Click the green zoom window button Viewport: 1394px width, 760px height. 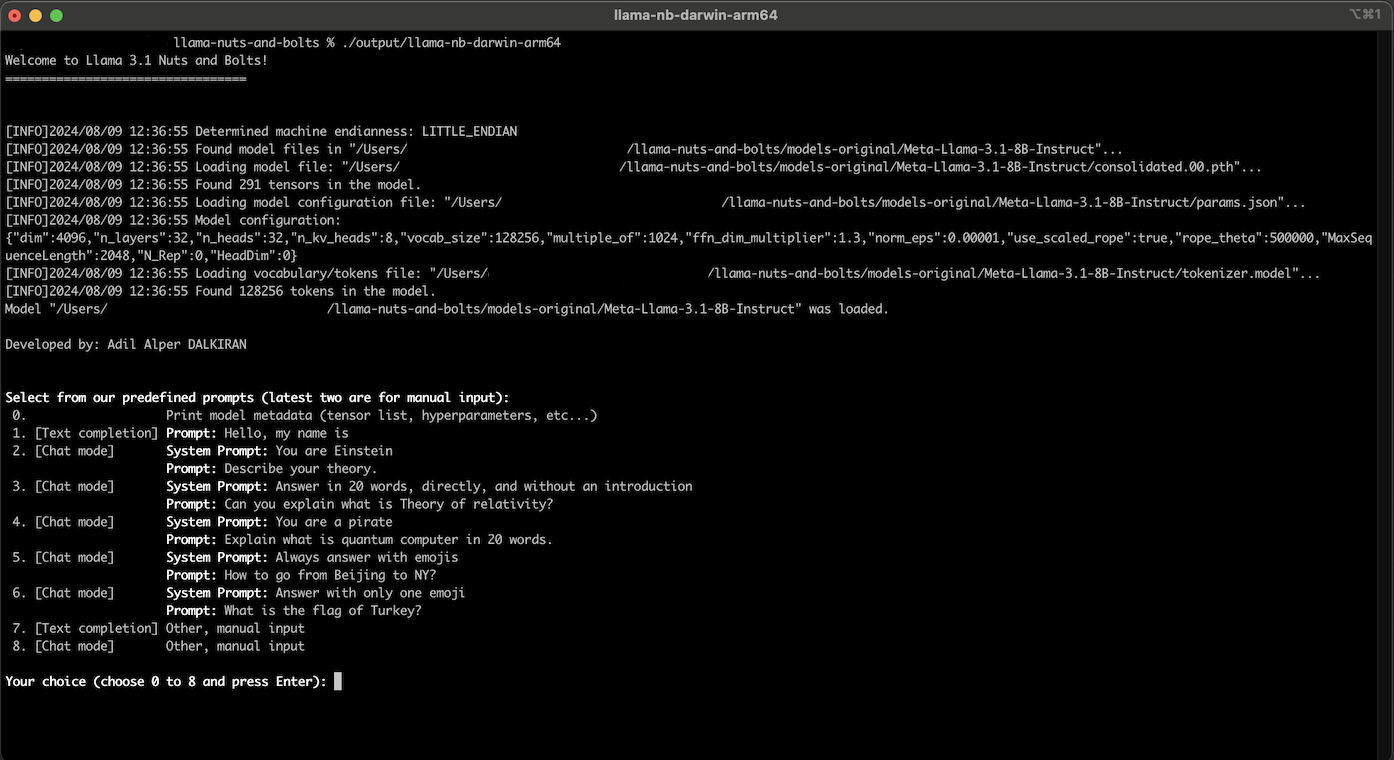point(56,15)
